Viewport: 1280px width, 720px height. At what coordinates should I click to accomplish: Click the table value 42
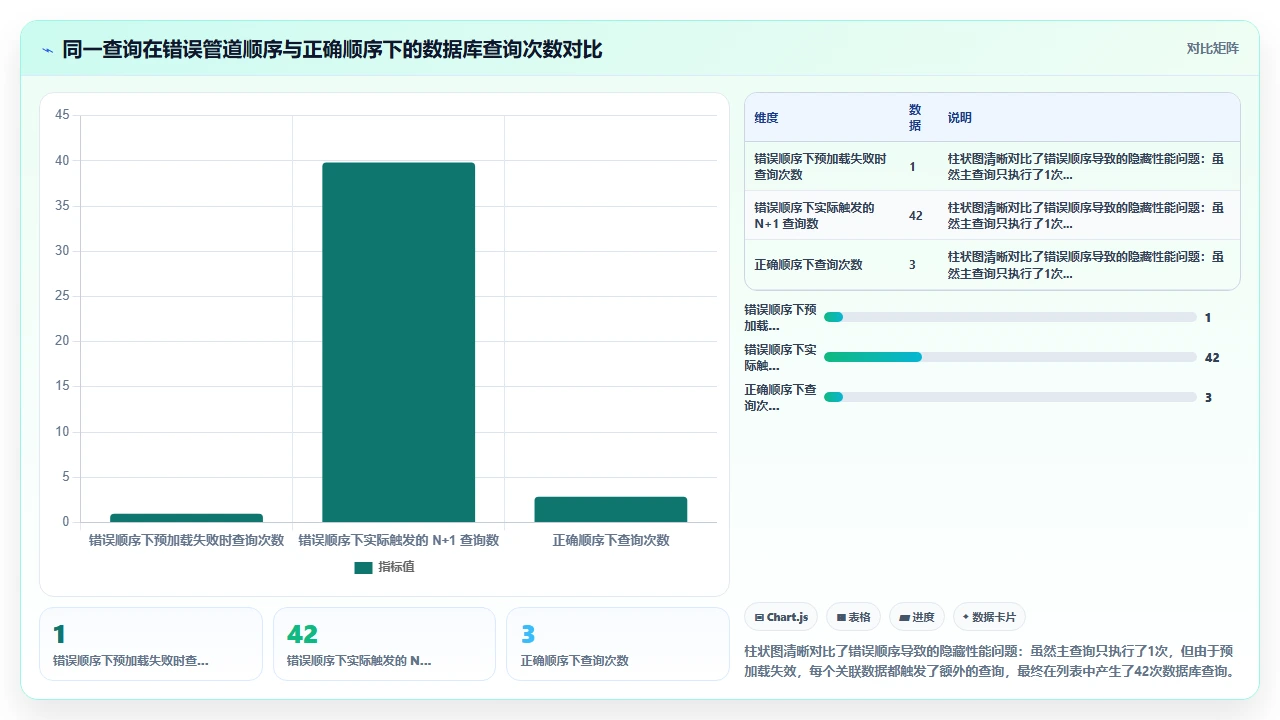coord(915,215)
